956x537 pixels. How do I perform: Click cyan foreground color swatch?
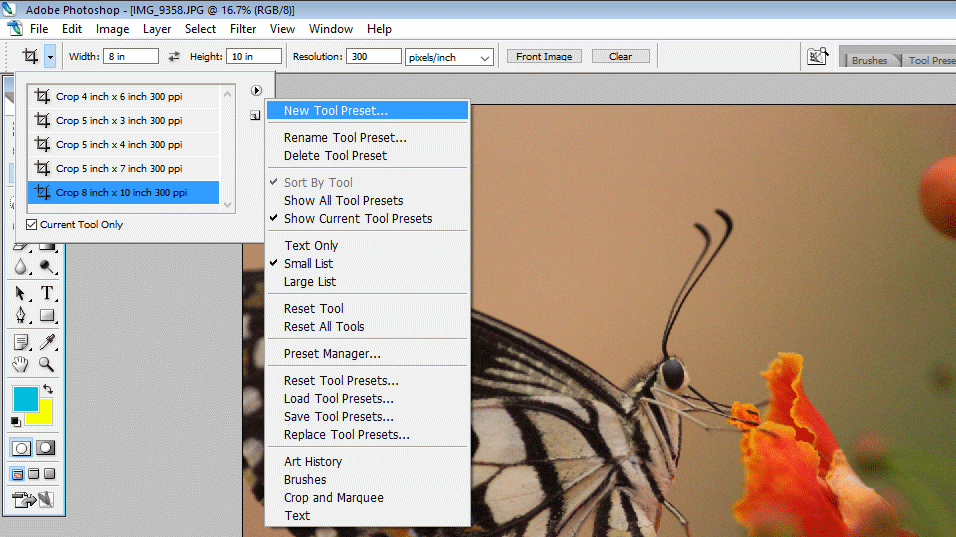26,399
